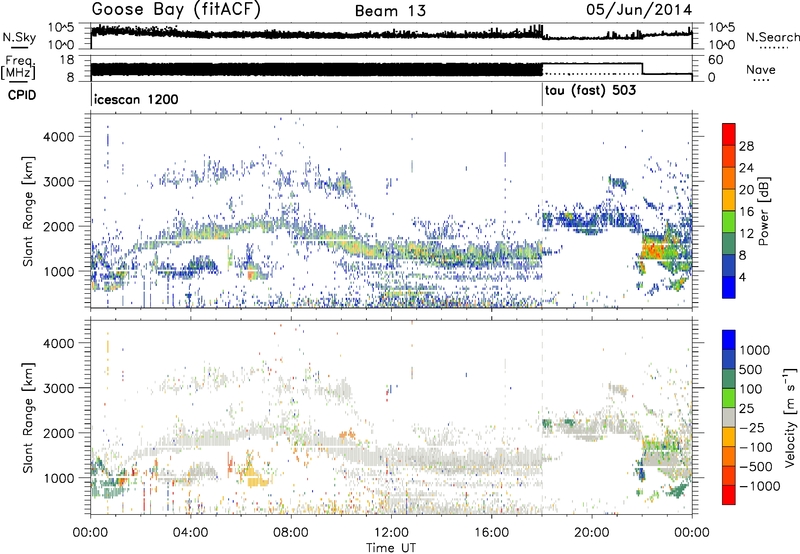
Task: Click the 'N.Search' legend label
Action: (772, 37)
